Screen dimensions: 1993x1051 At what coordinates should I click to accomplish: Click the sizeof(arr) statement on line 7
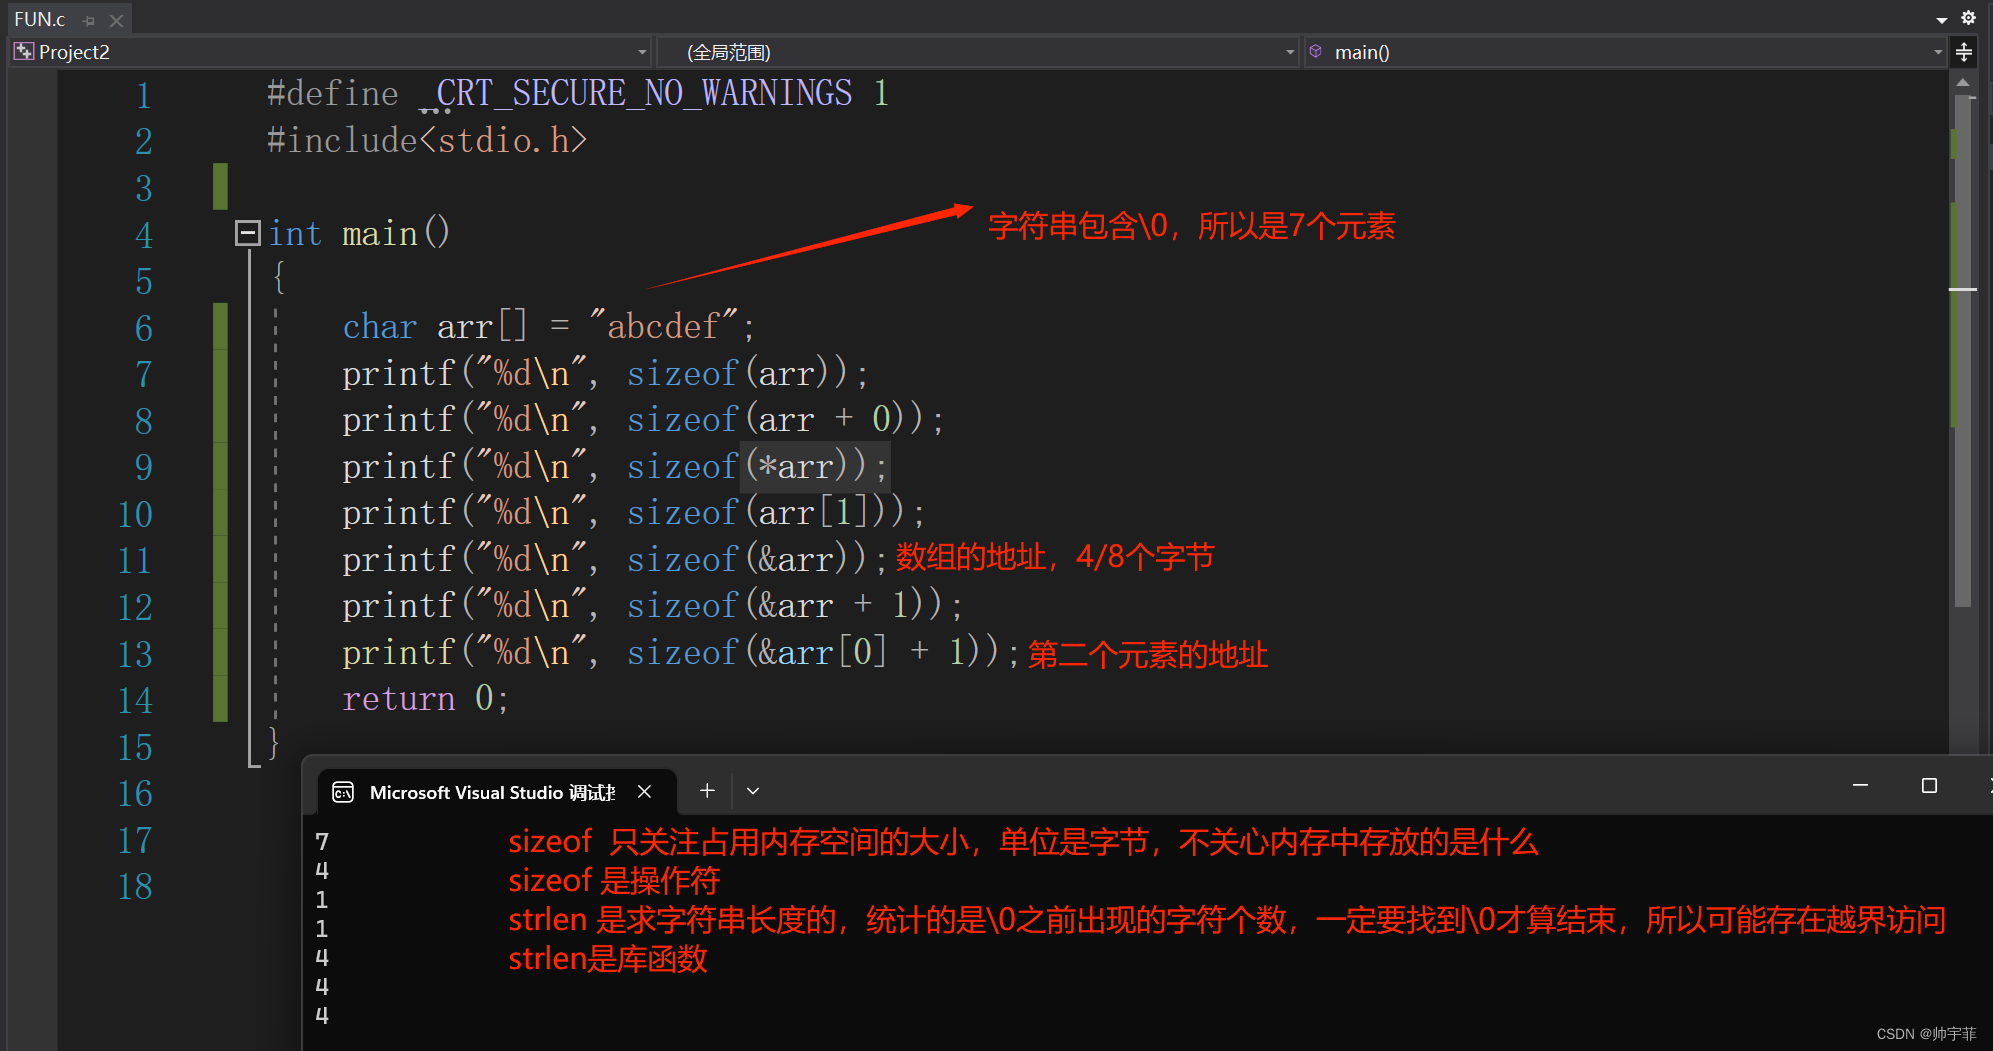click(x=605, y=373)
